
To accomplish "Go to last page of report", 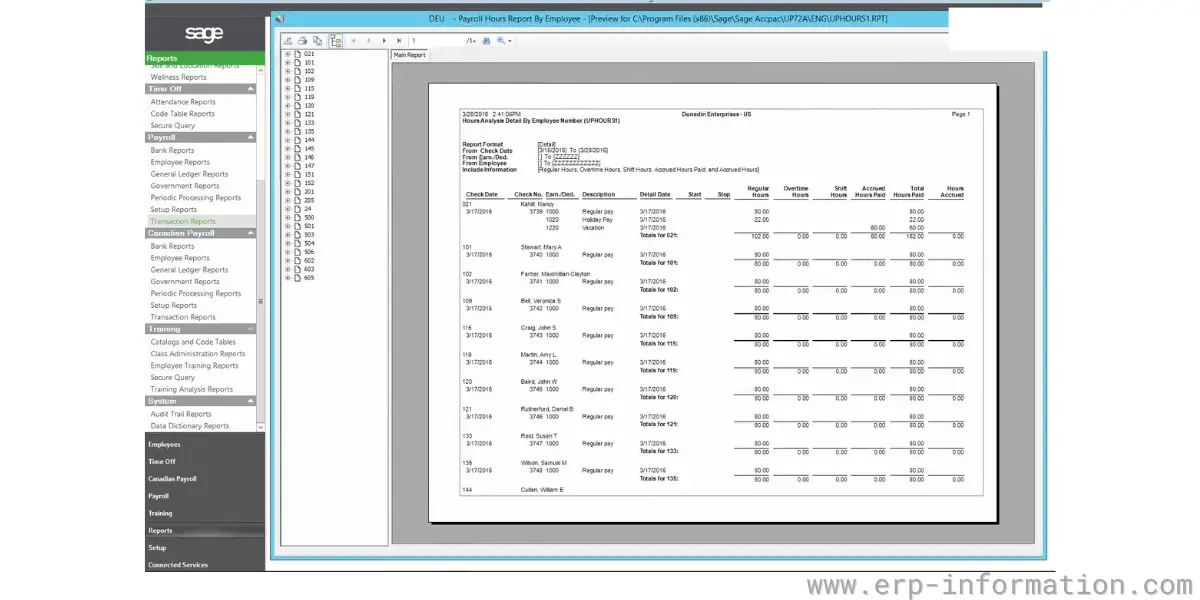I will point(399,41).
